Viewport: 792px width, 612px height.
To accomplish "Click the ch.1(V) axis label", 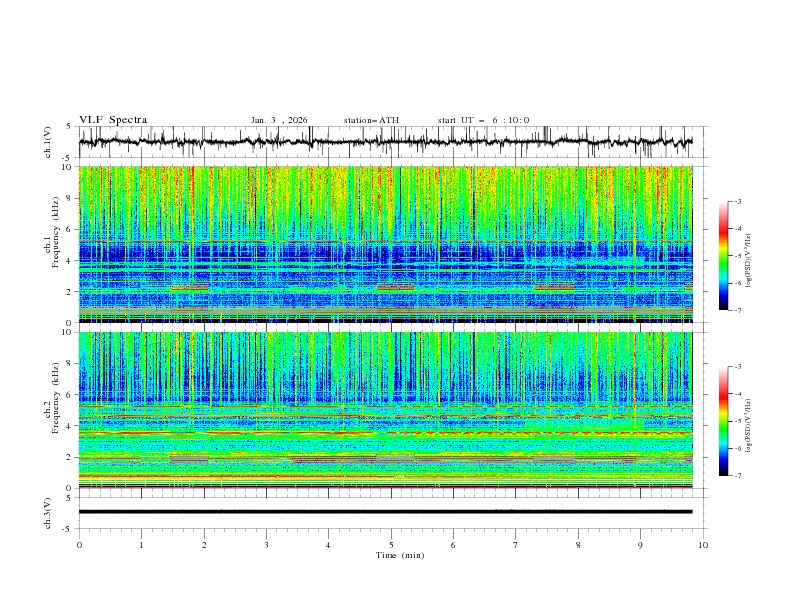I will click(x=48, y=142).
